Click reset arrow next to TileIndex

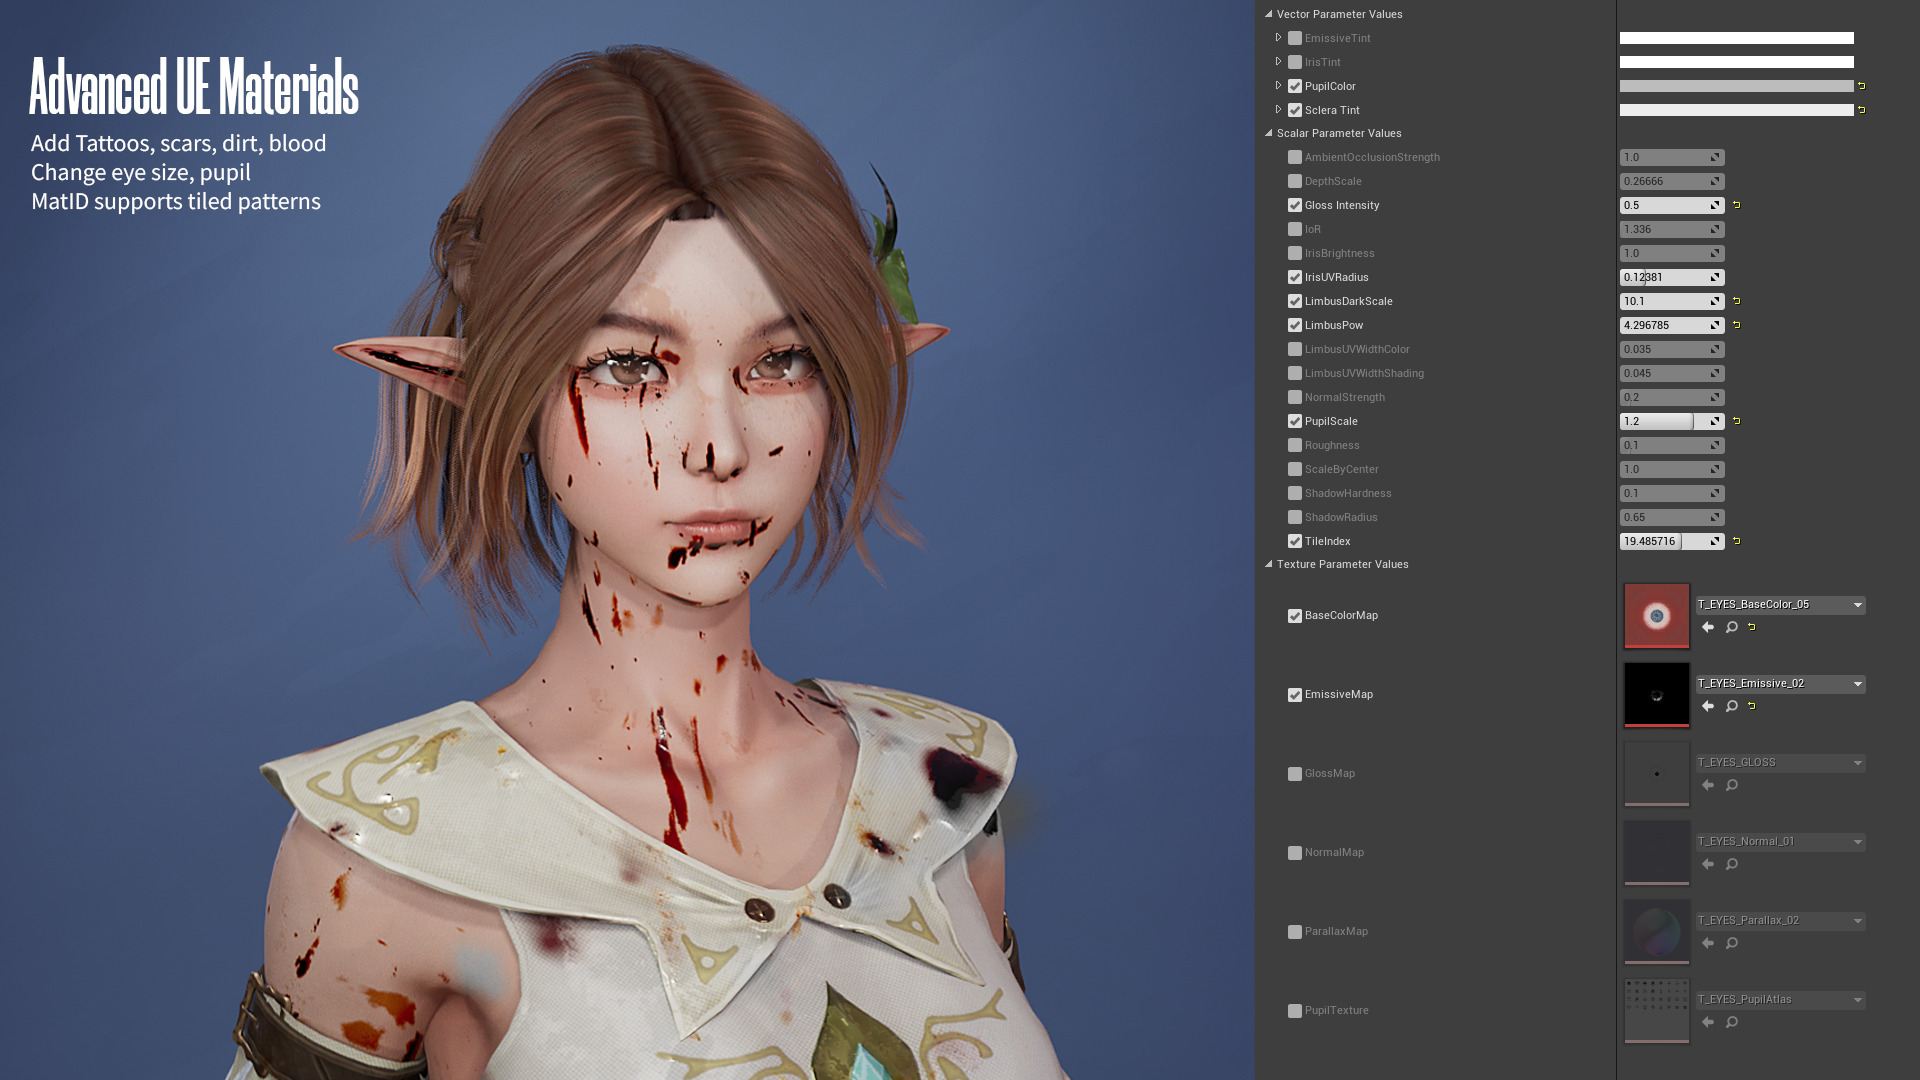tap(1736, 541)
